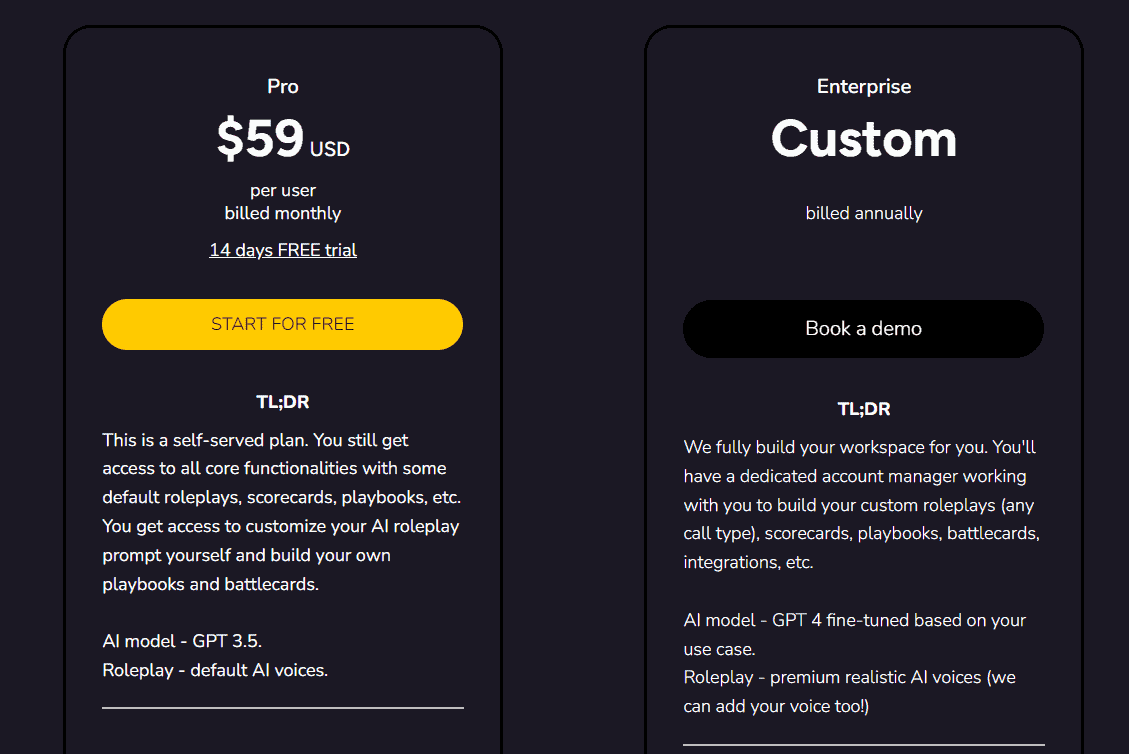Screen dimensions: 1129x754
Task: Select the Pro plan title
Action: [282, 87]
